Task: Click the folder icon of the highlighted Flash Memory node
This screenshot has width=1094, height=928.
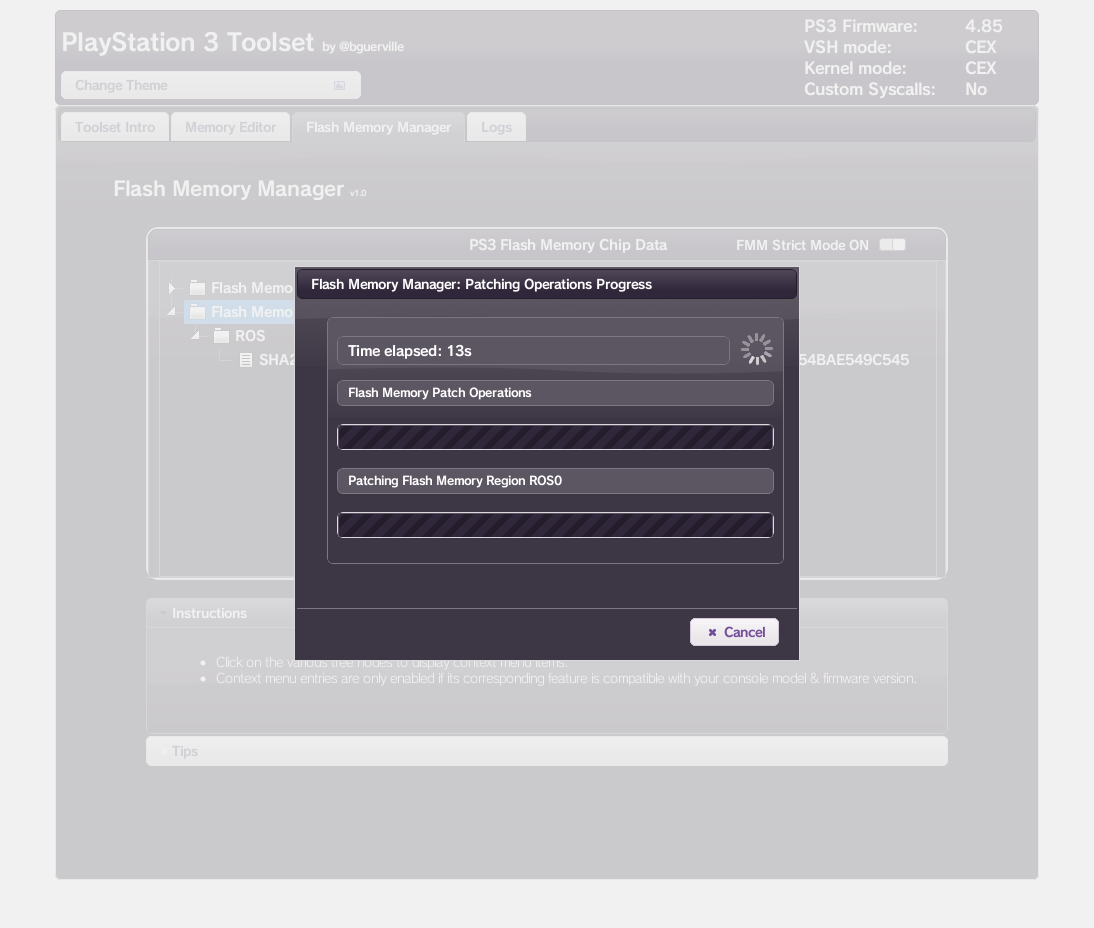Action: click(x=197, y=312)
